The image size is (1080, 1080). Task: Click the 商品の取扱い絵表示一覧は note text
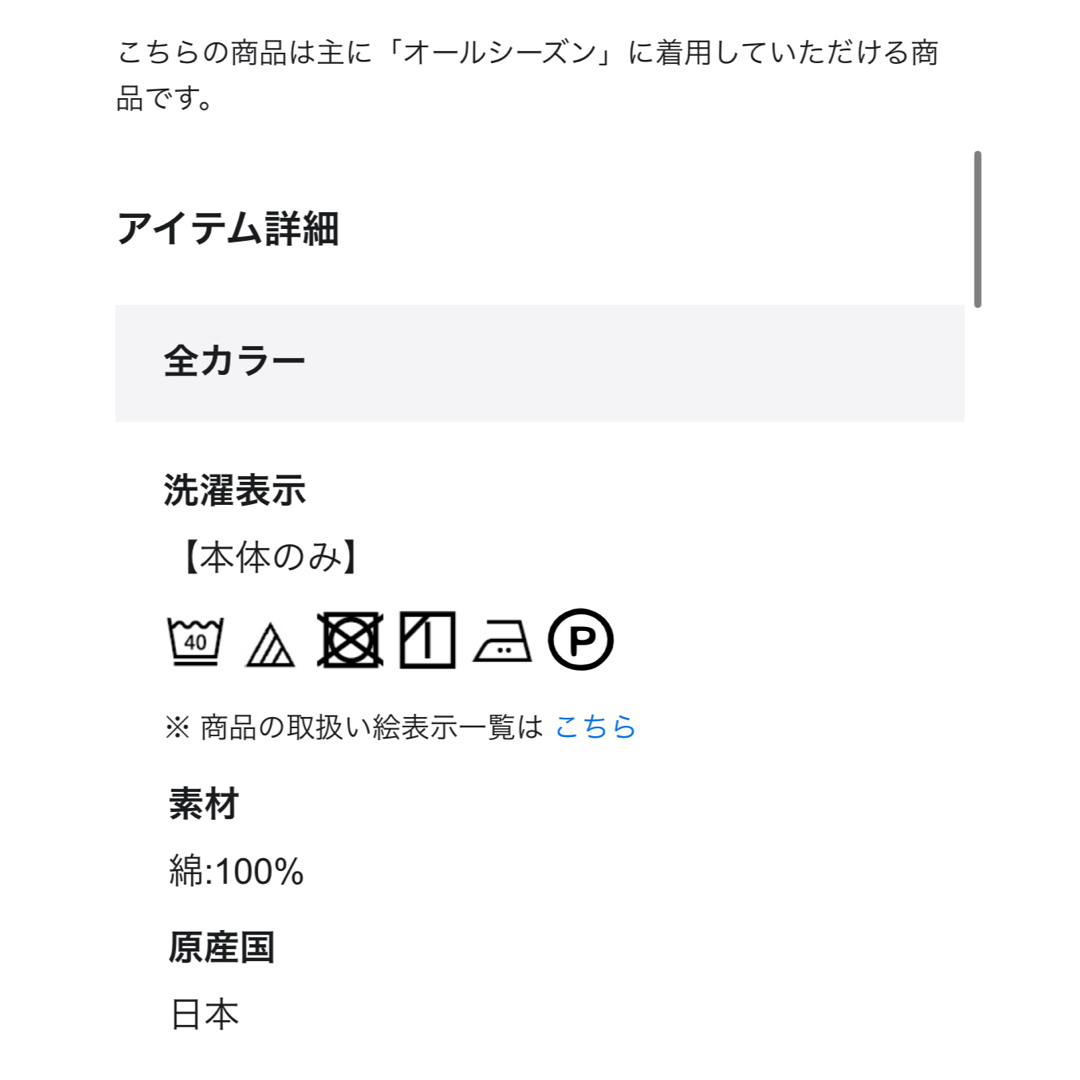click(x=372, y=727)
